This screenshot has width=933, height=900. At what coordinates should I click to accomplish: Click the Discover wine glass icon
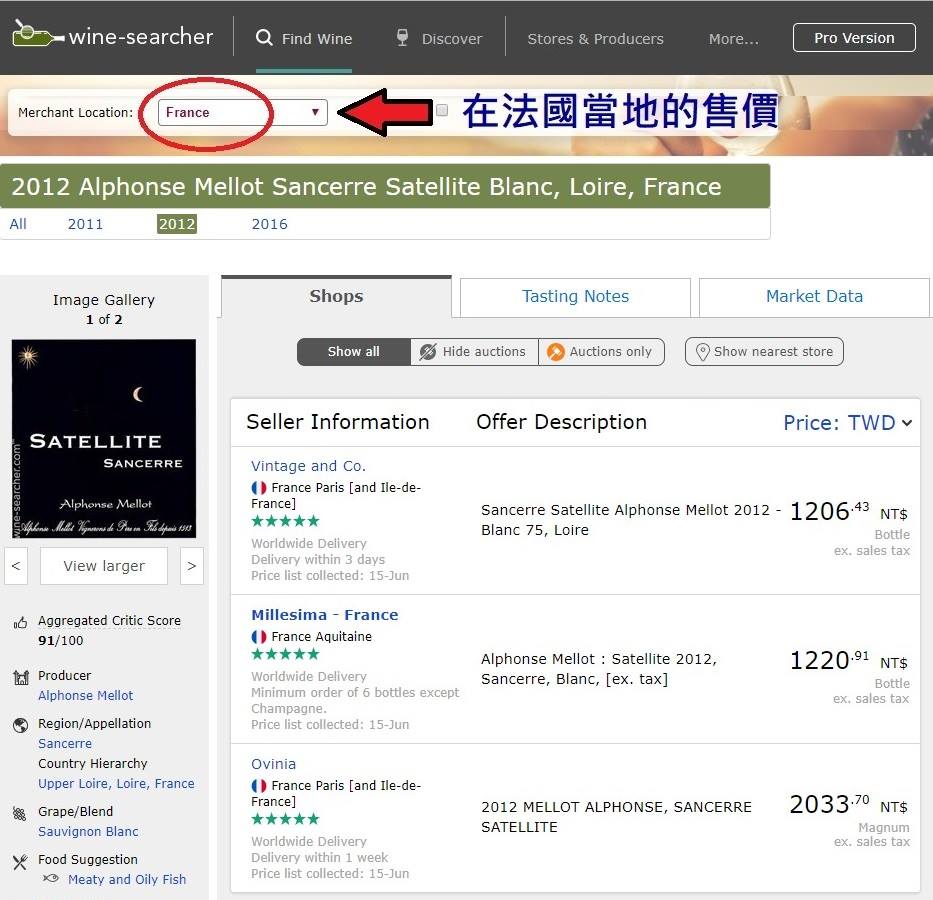(403, 37)
